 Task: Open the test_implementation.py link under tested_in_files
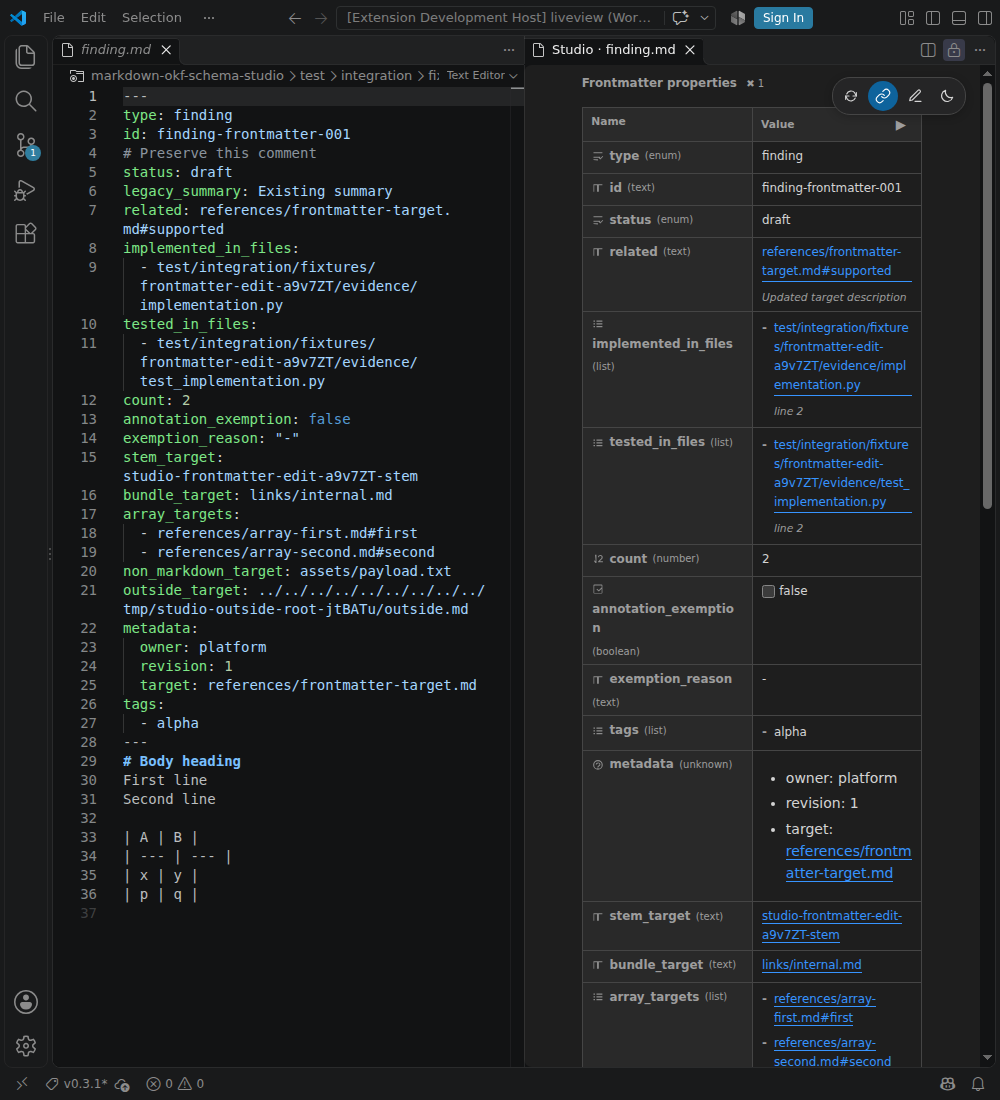coord(841,474)
